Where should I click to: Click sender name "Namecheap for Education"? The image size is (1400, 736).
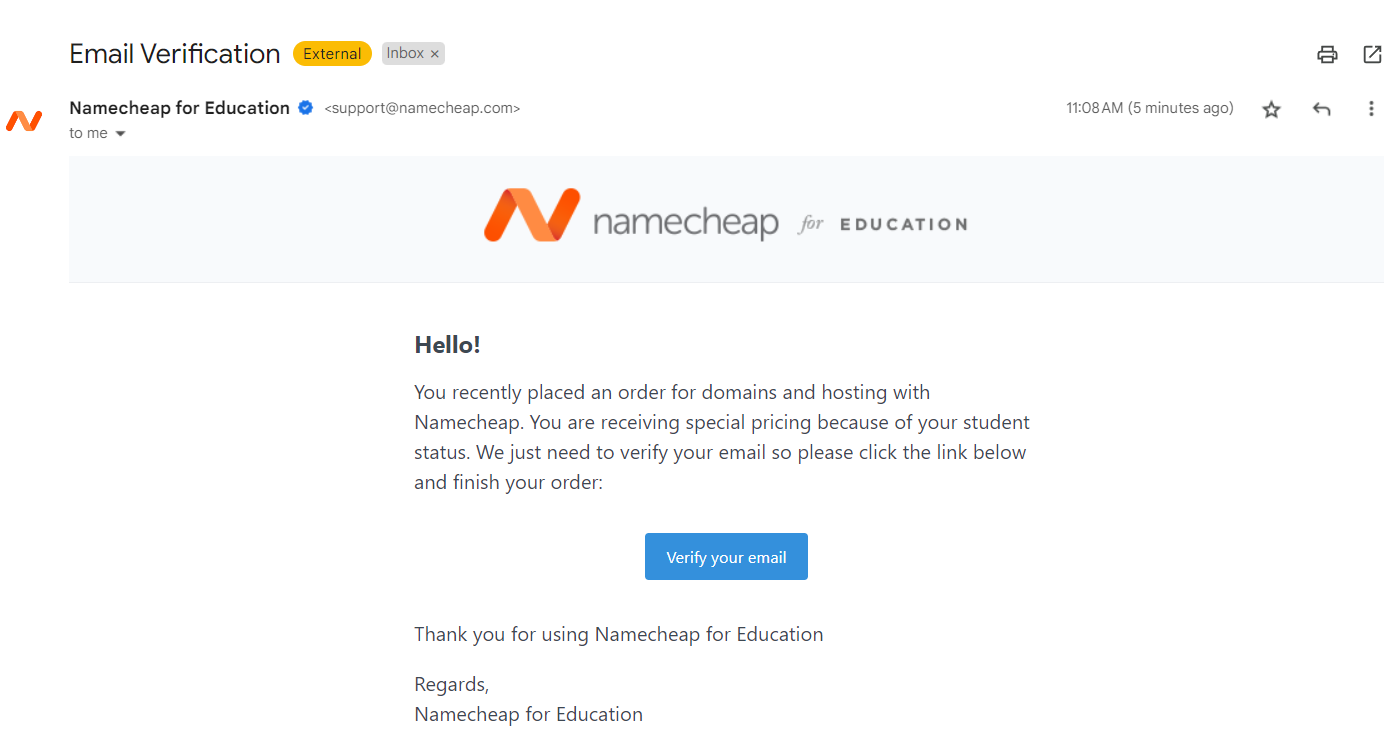[x=180, y=108]
